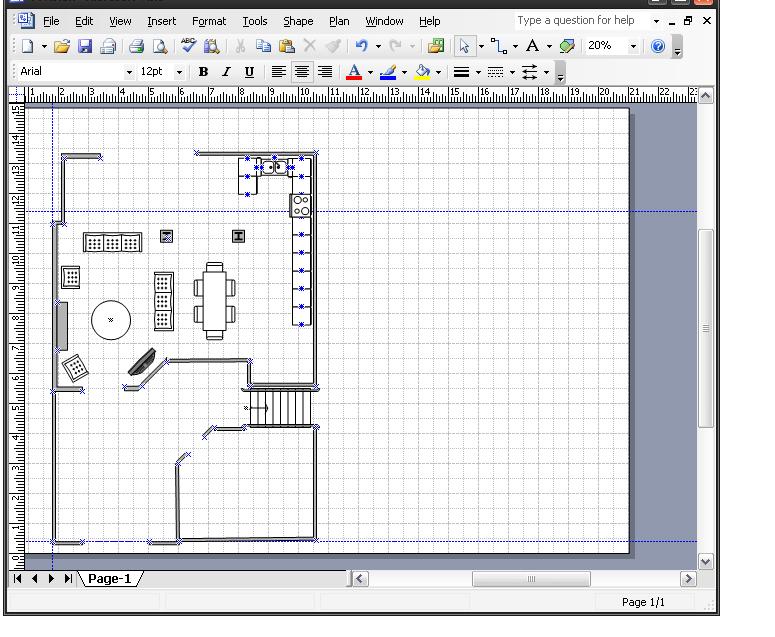This screenshot has height=637, width=775.
Task: Select the Pointer tool
Action: pos(464,46)
